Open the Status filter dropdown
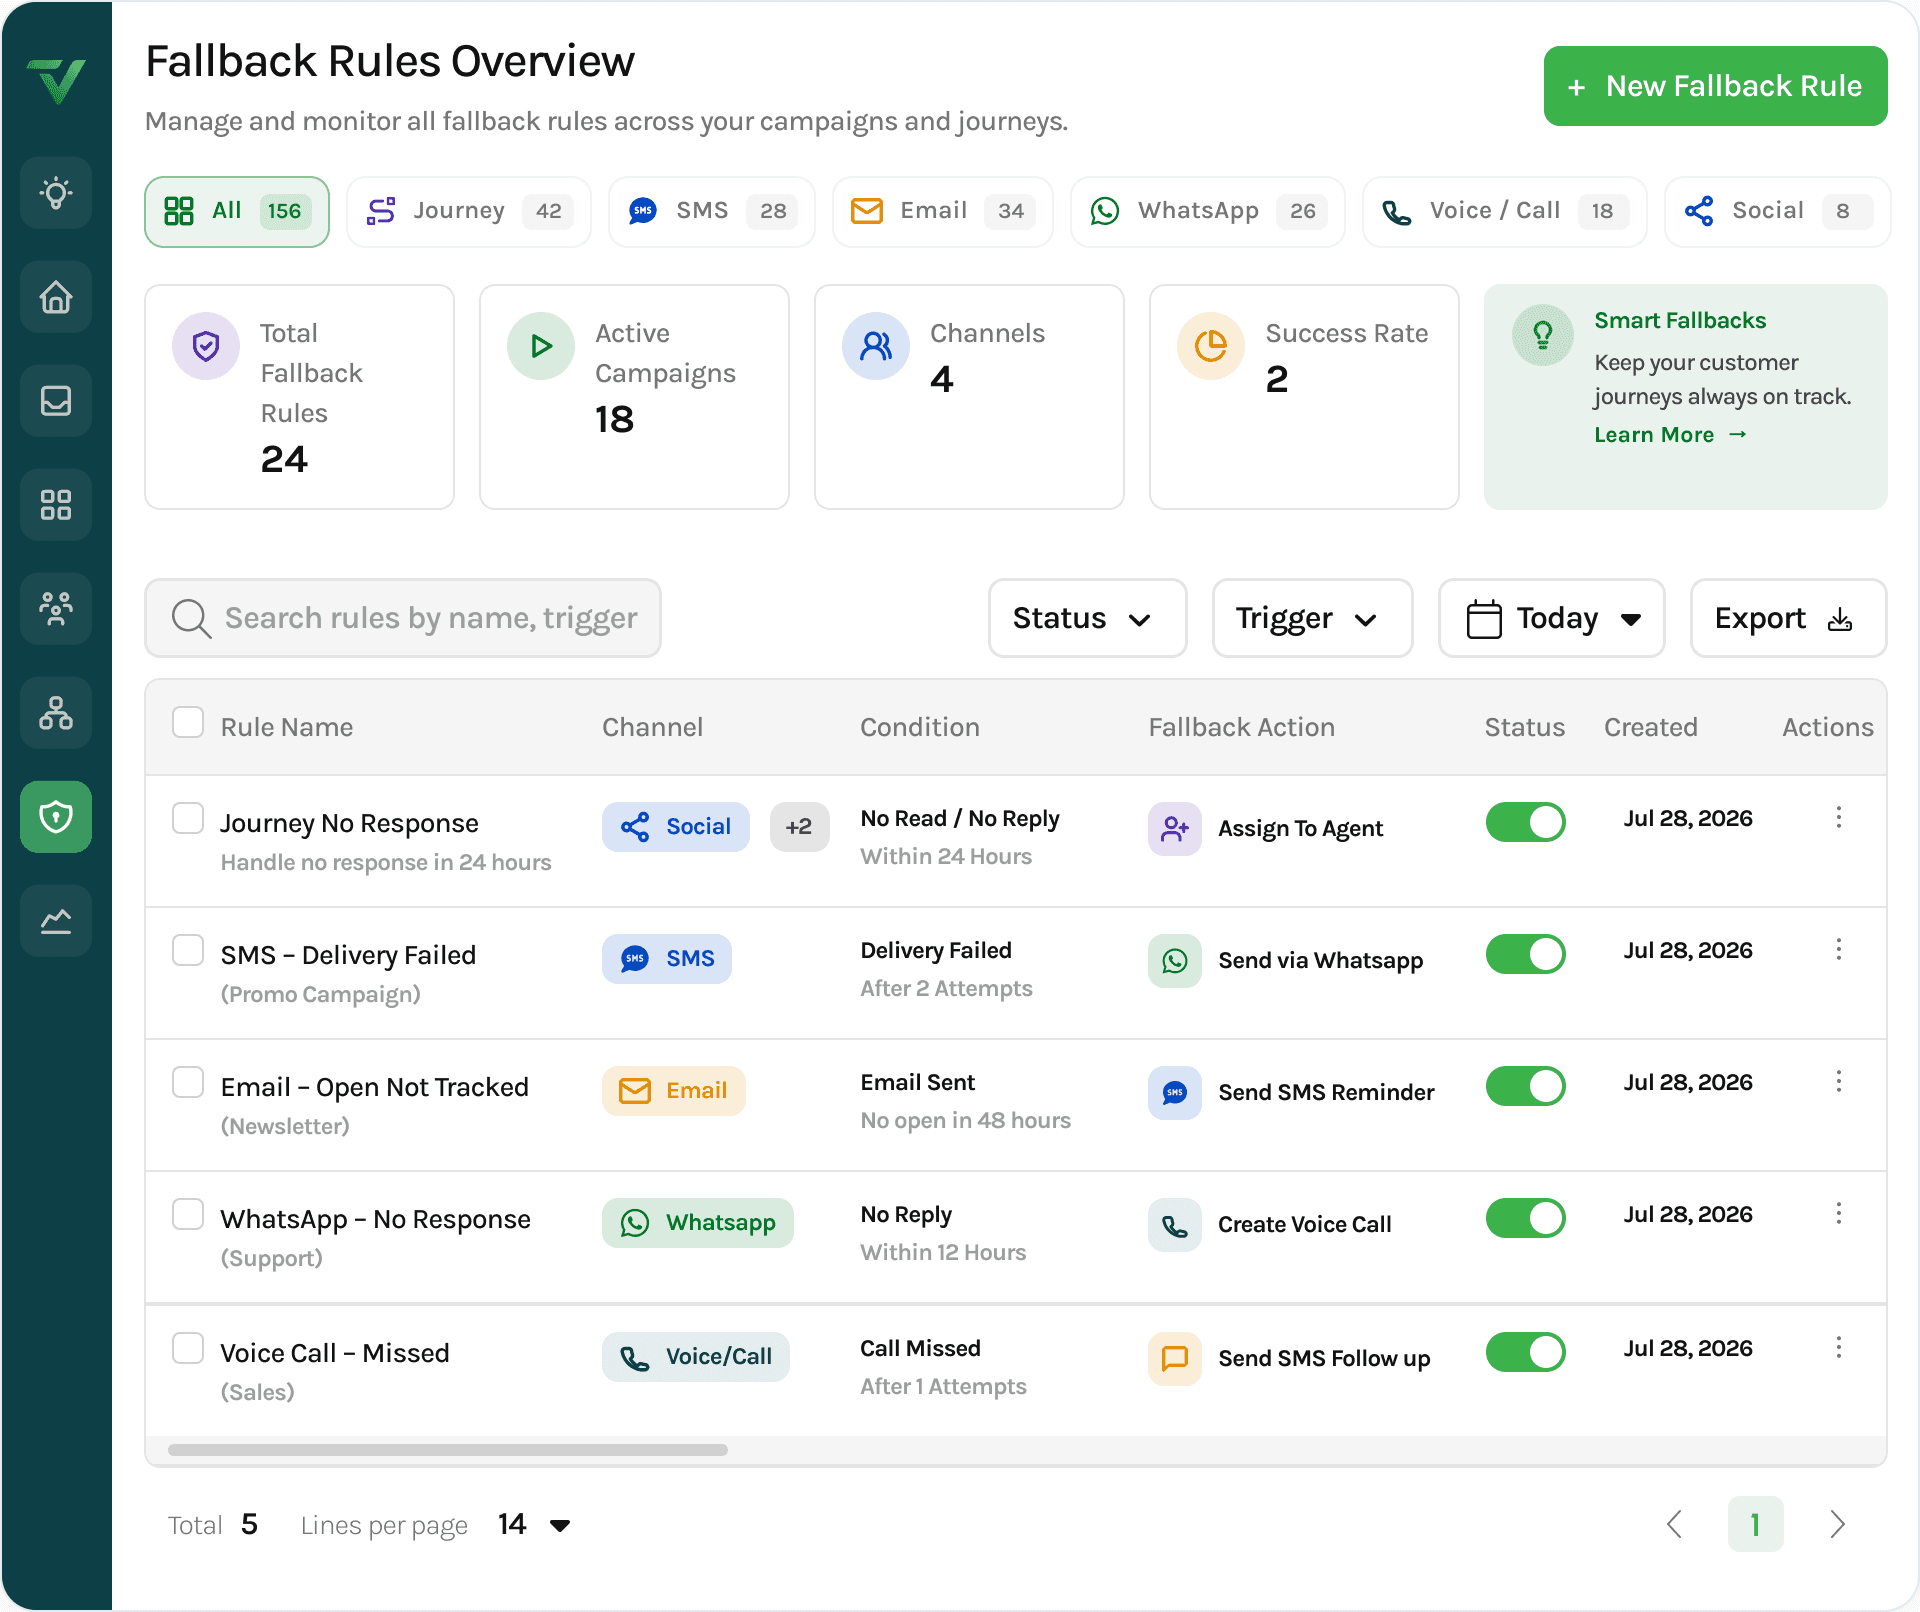1920x1612 pixels. (1087, 618)
